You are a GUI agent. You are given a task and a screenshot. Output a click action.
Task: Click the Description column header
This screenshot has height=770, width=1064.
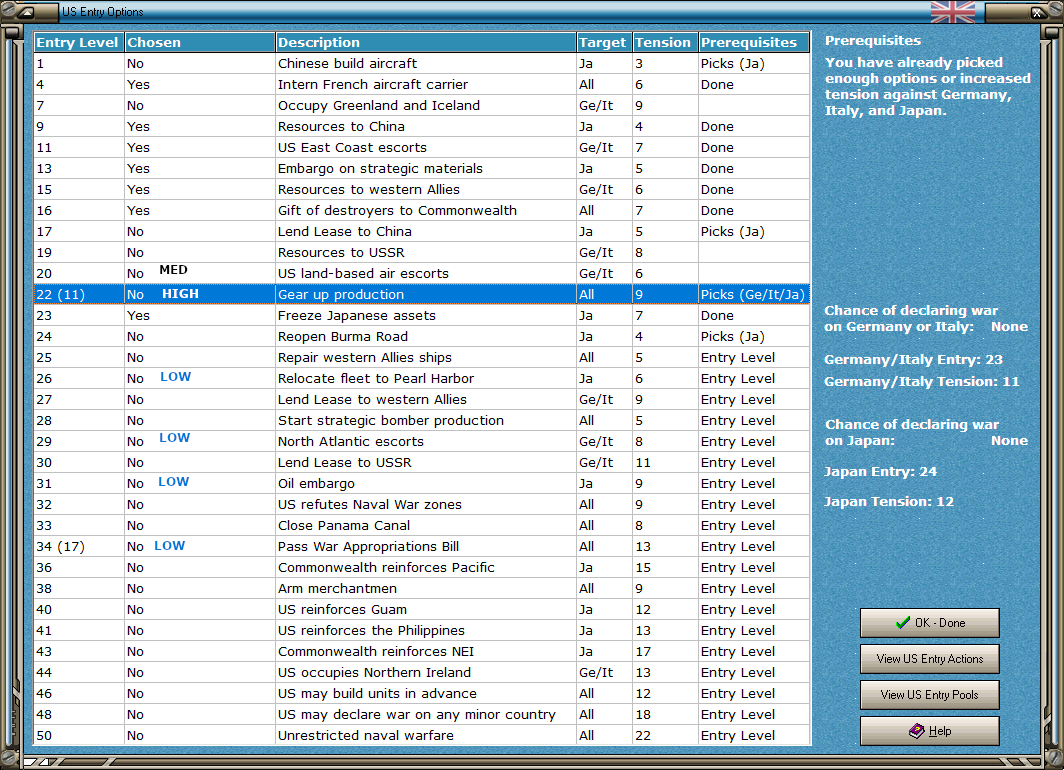pos(425,42)
